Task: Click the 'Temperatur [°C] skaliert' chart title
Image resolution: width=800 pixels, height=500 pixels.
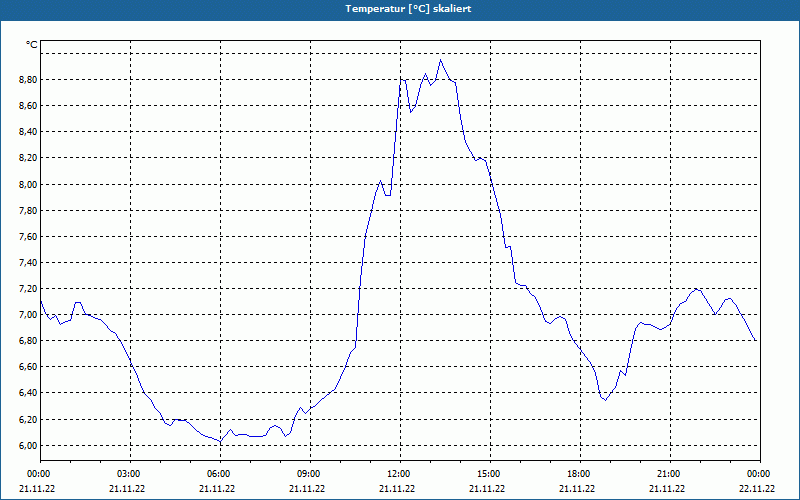Action: pyautogui.click(x=408, y=9)
